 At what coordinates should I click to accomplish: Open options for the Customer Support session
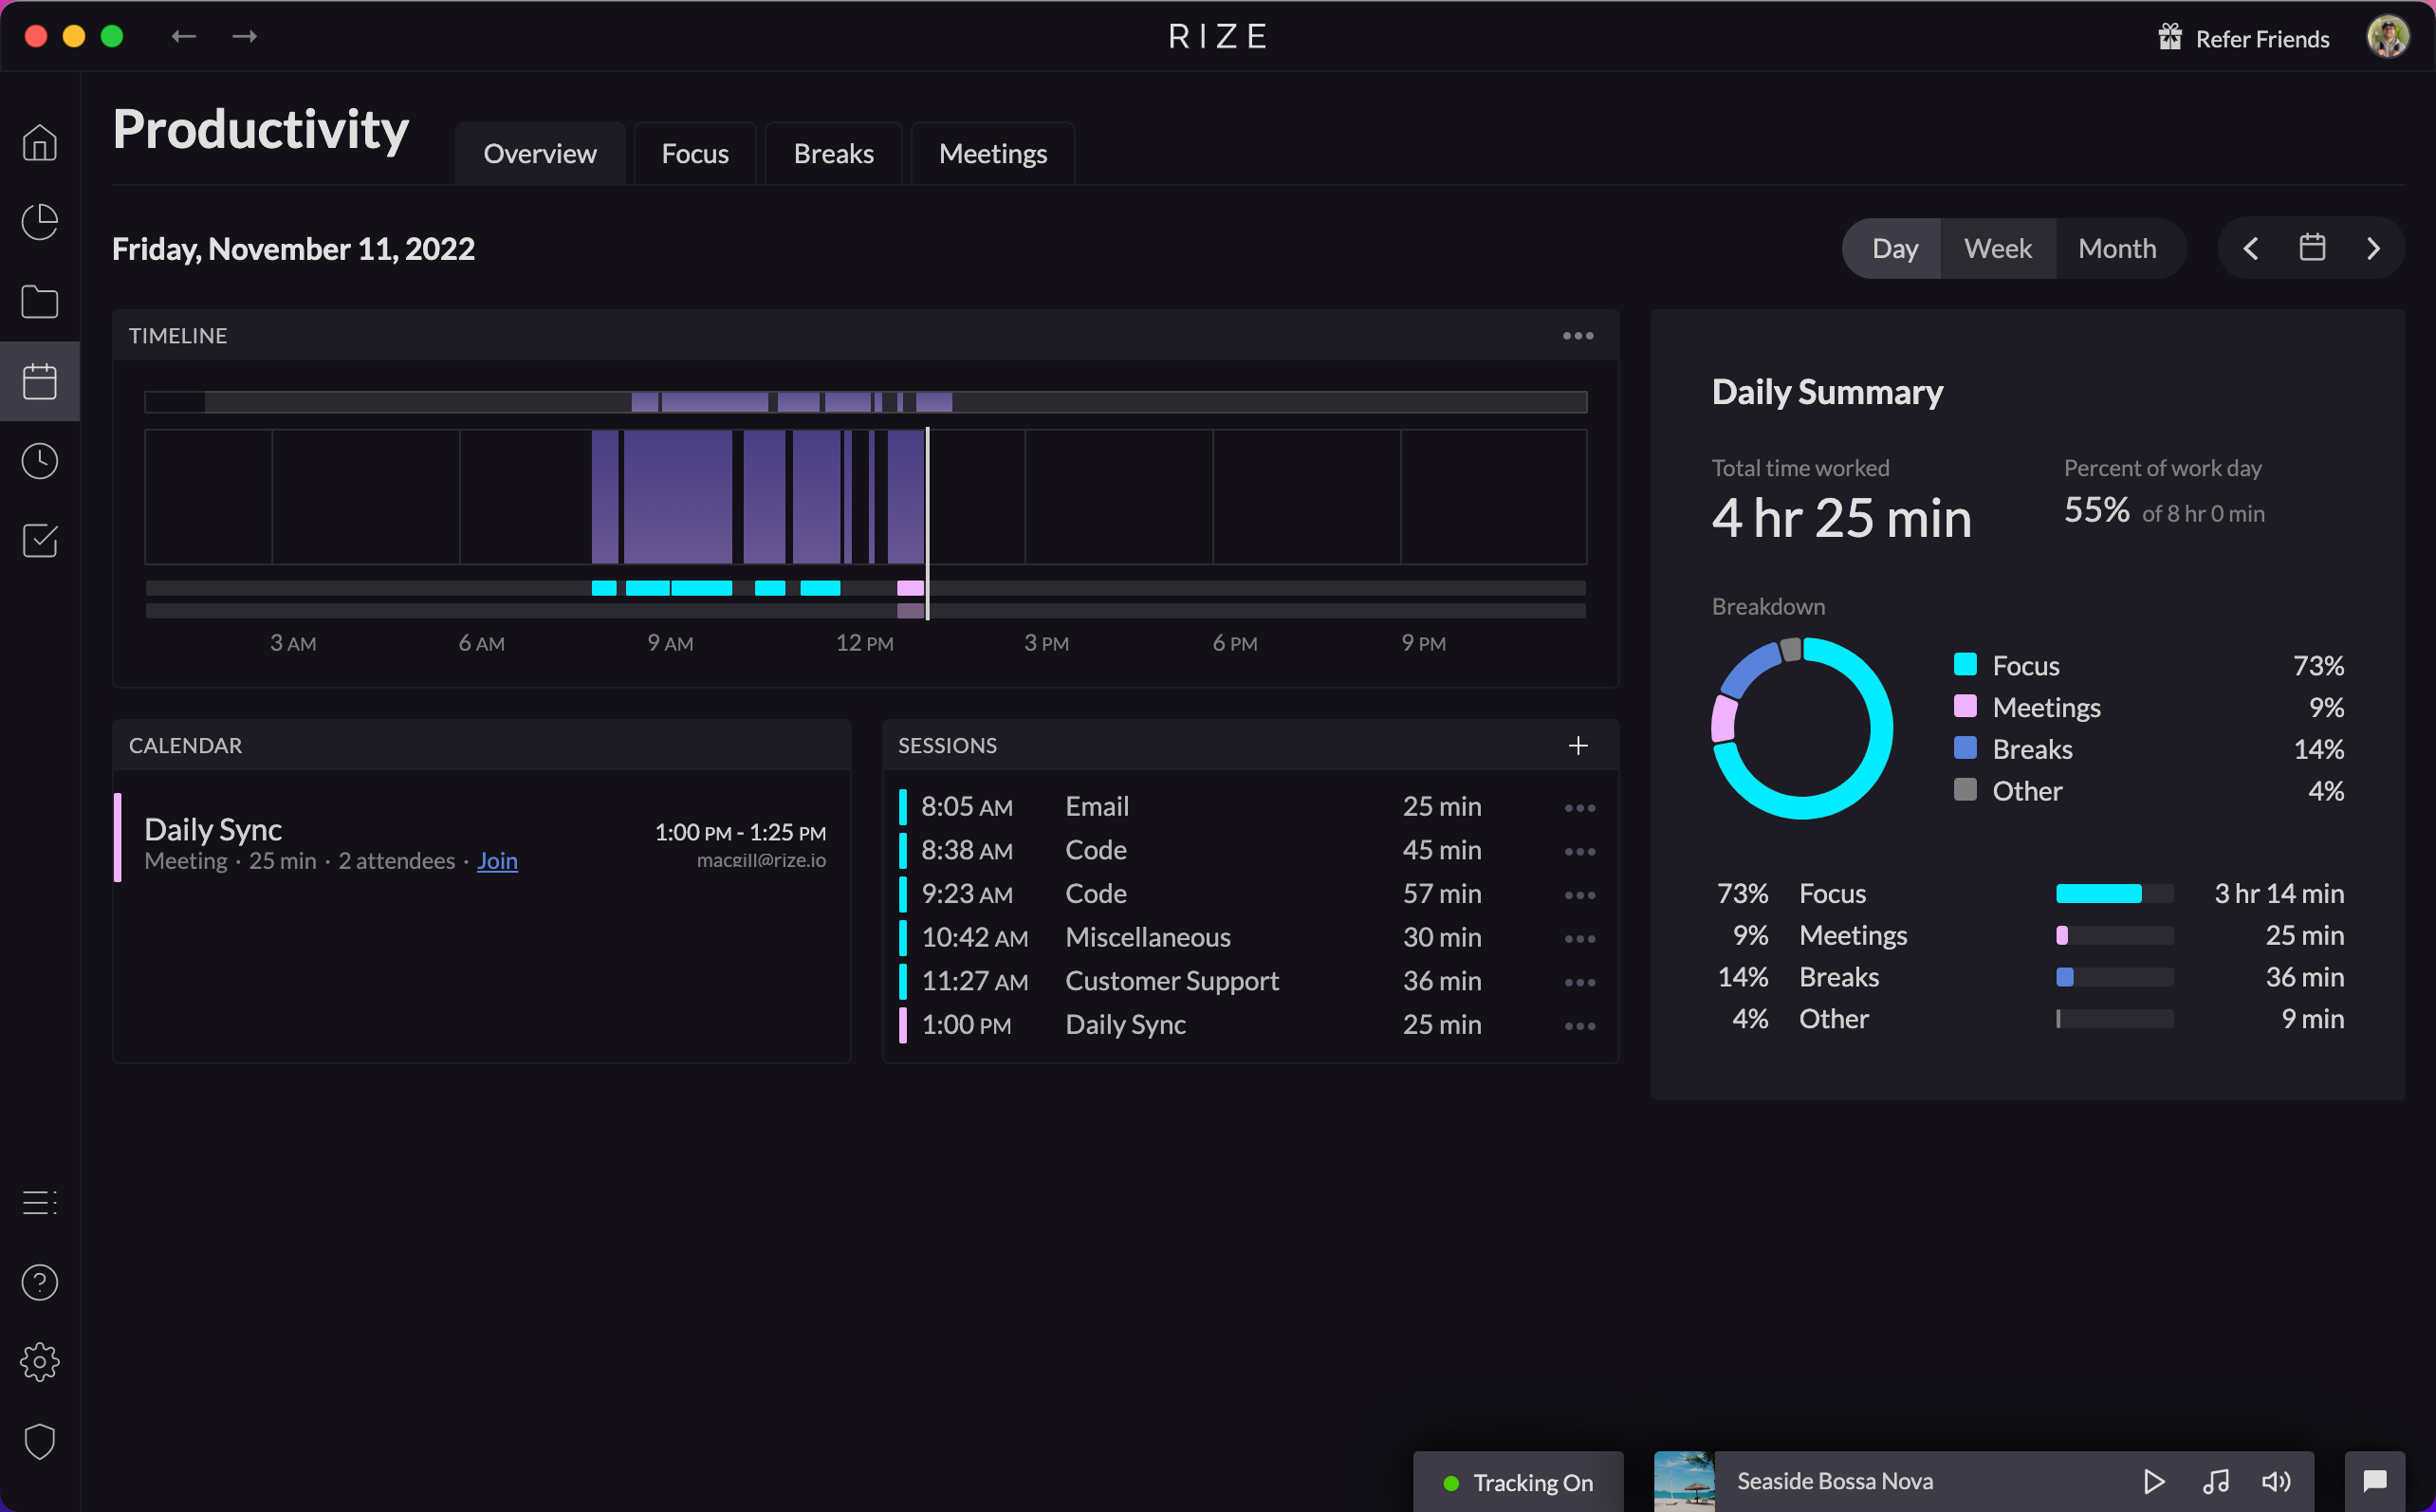coord(1580,982)
